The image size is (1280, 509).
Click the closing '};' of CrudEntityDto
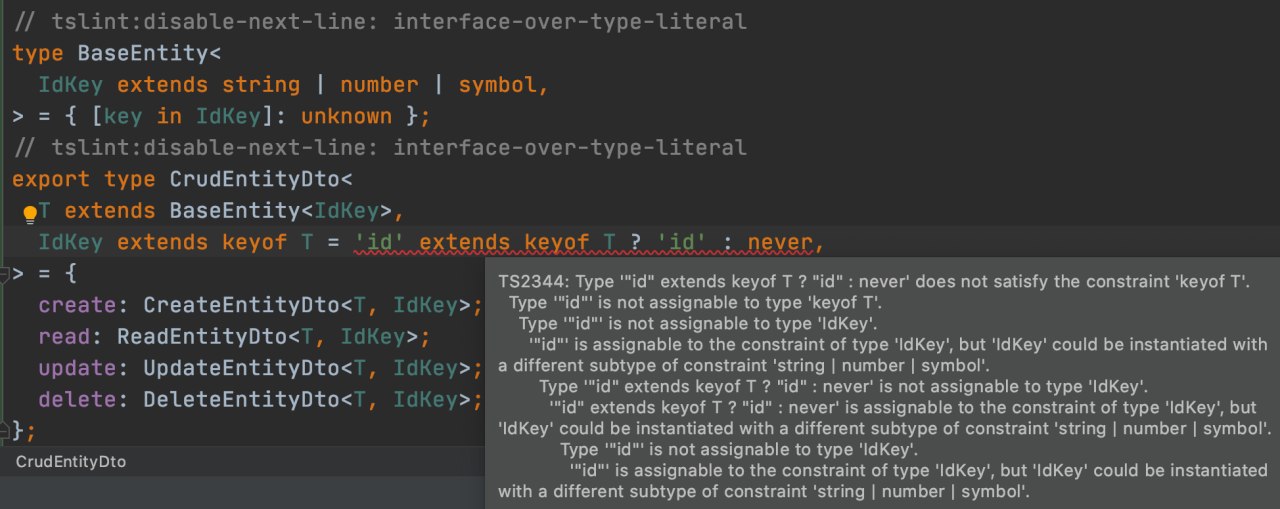pyautogui.click(x=24, y=432)
